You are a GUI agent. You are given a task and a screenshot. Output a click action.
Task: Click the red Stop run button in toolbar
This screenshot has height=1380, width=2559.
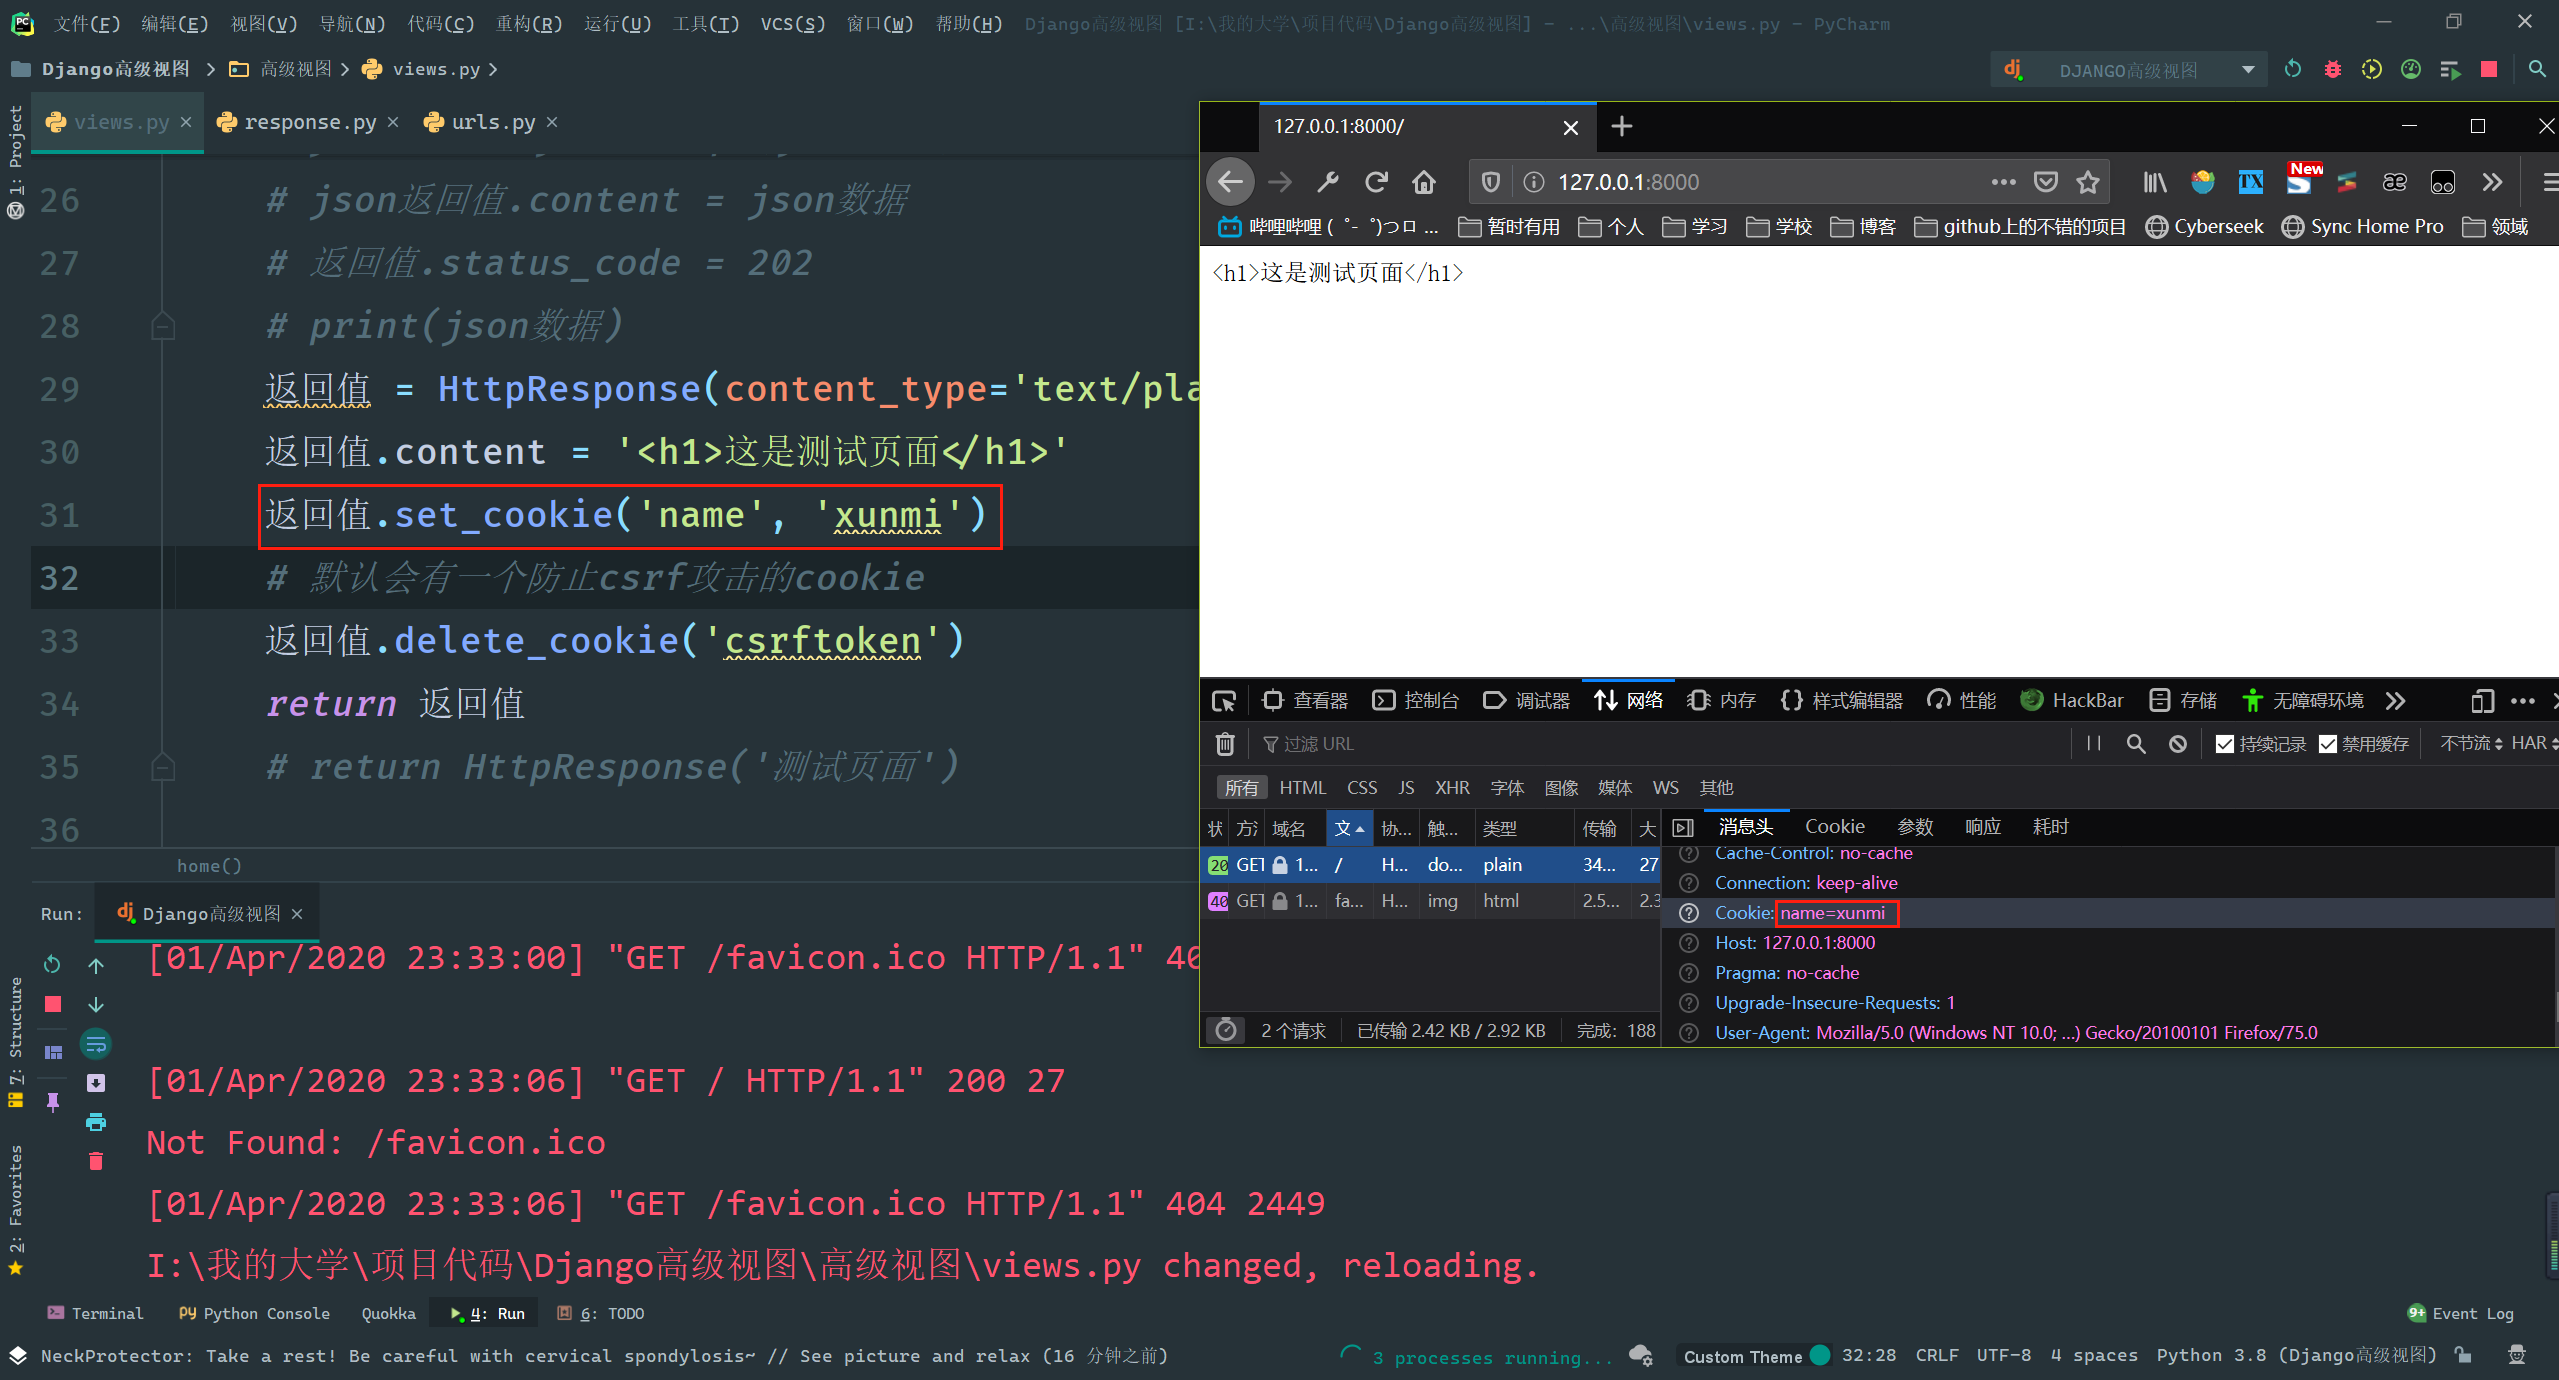pyautogui.click(x=2489, y=69)
